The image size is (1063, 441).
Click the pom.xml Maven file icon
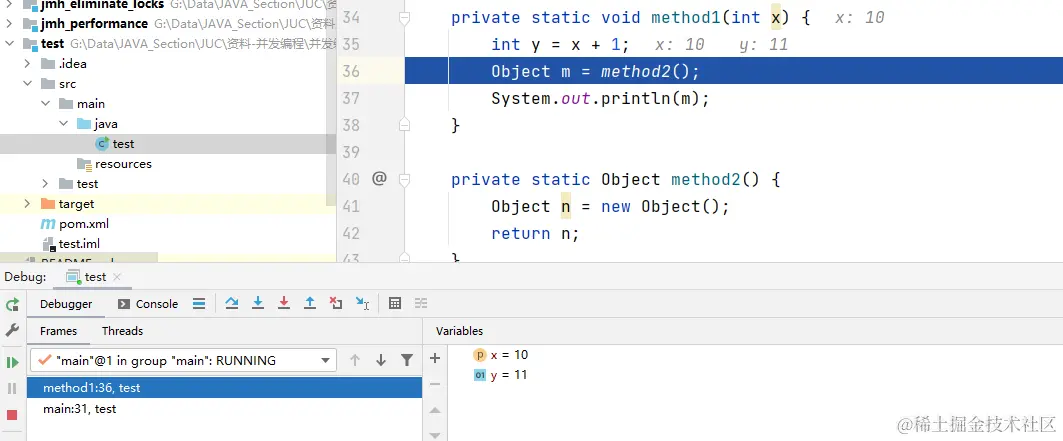click(x=47, y=224)
